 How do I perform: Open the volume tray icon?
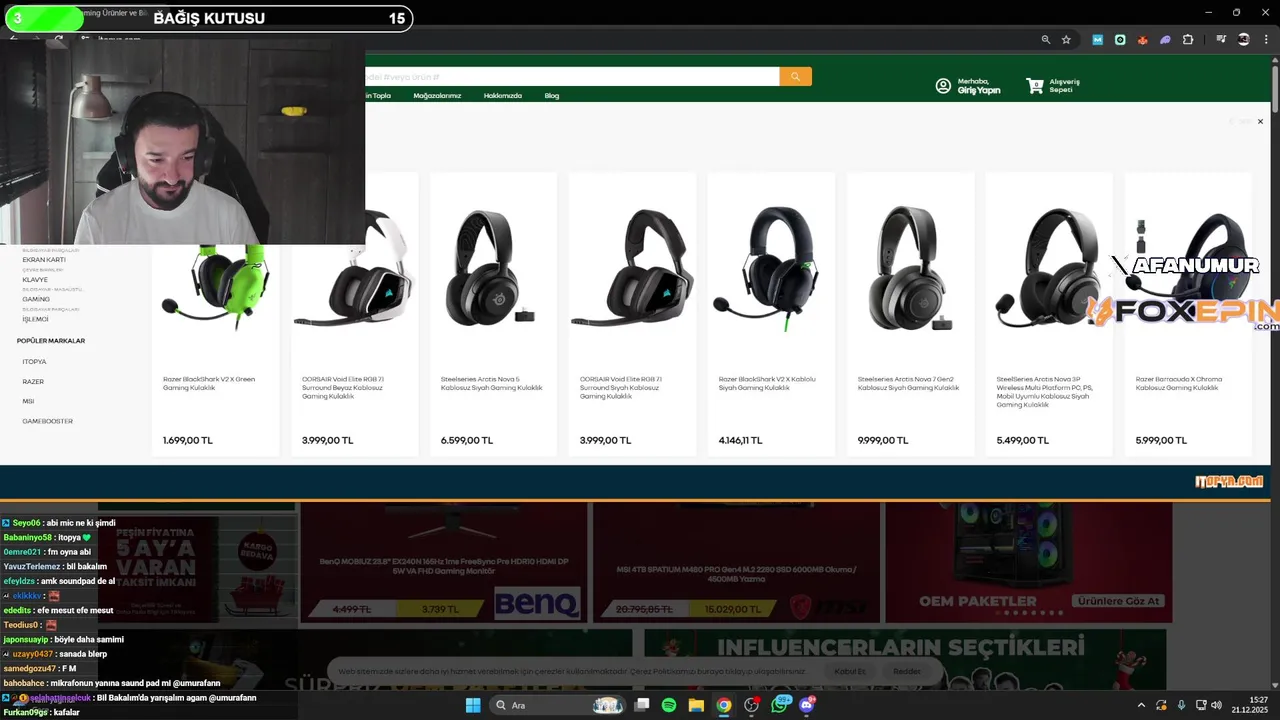[x=1216, y=705]
